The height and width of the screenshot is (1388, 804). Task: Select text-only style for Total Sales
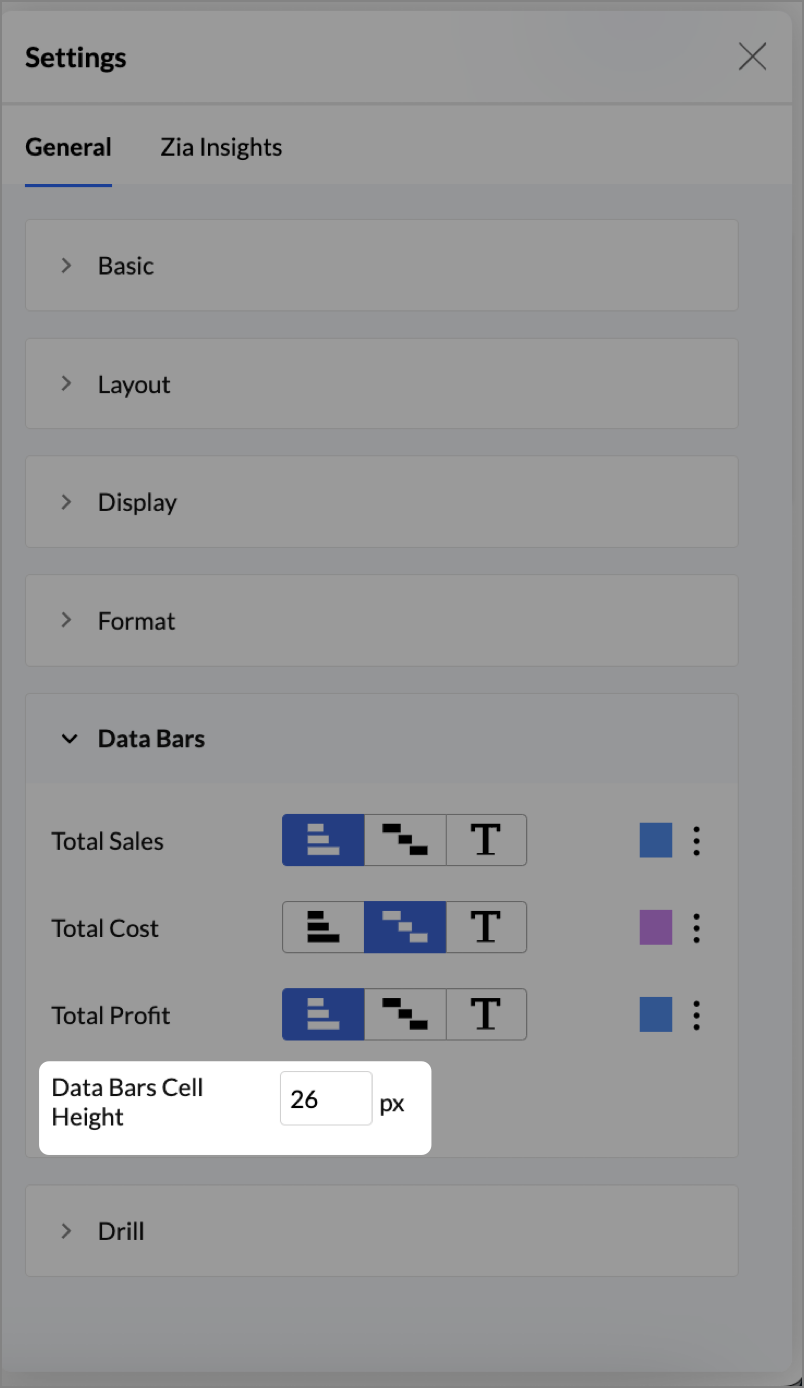pos(486,840)
